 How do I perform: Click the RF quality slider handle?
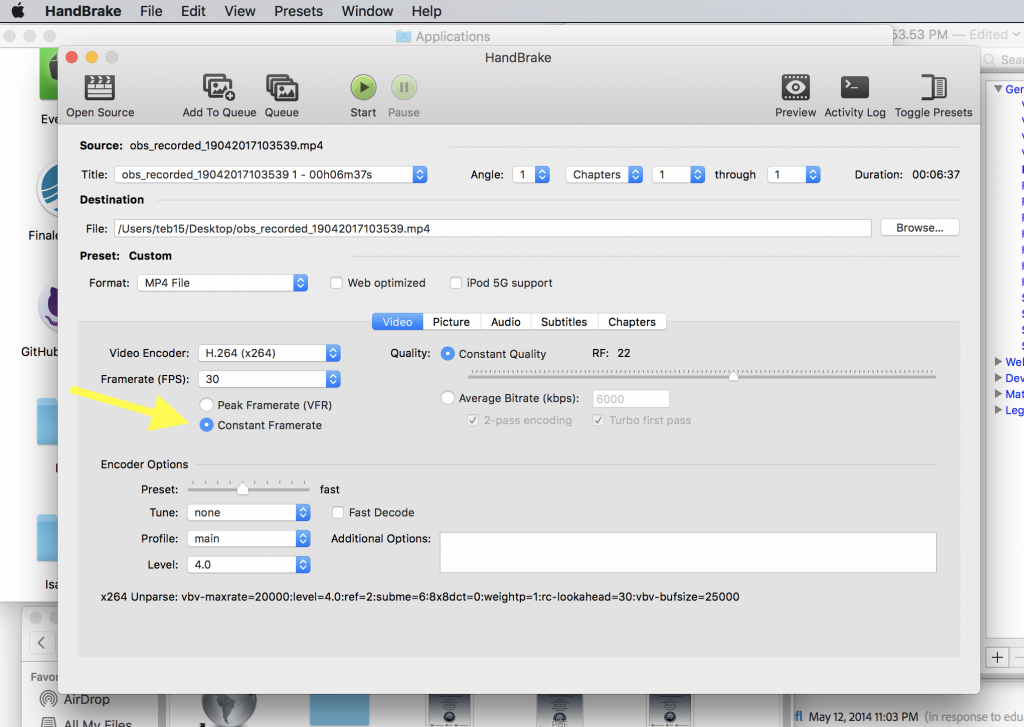(733, 376)
